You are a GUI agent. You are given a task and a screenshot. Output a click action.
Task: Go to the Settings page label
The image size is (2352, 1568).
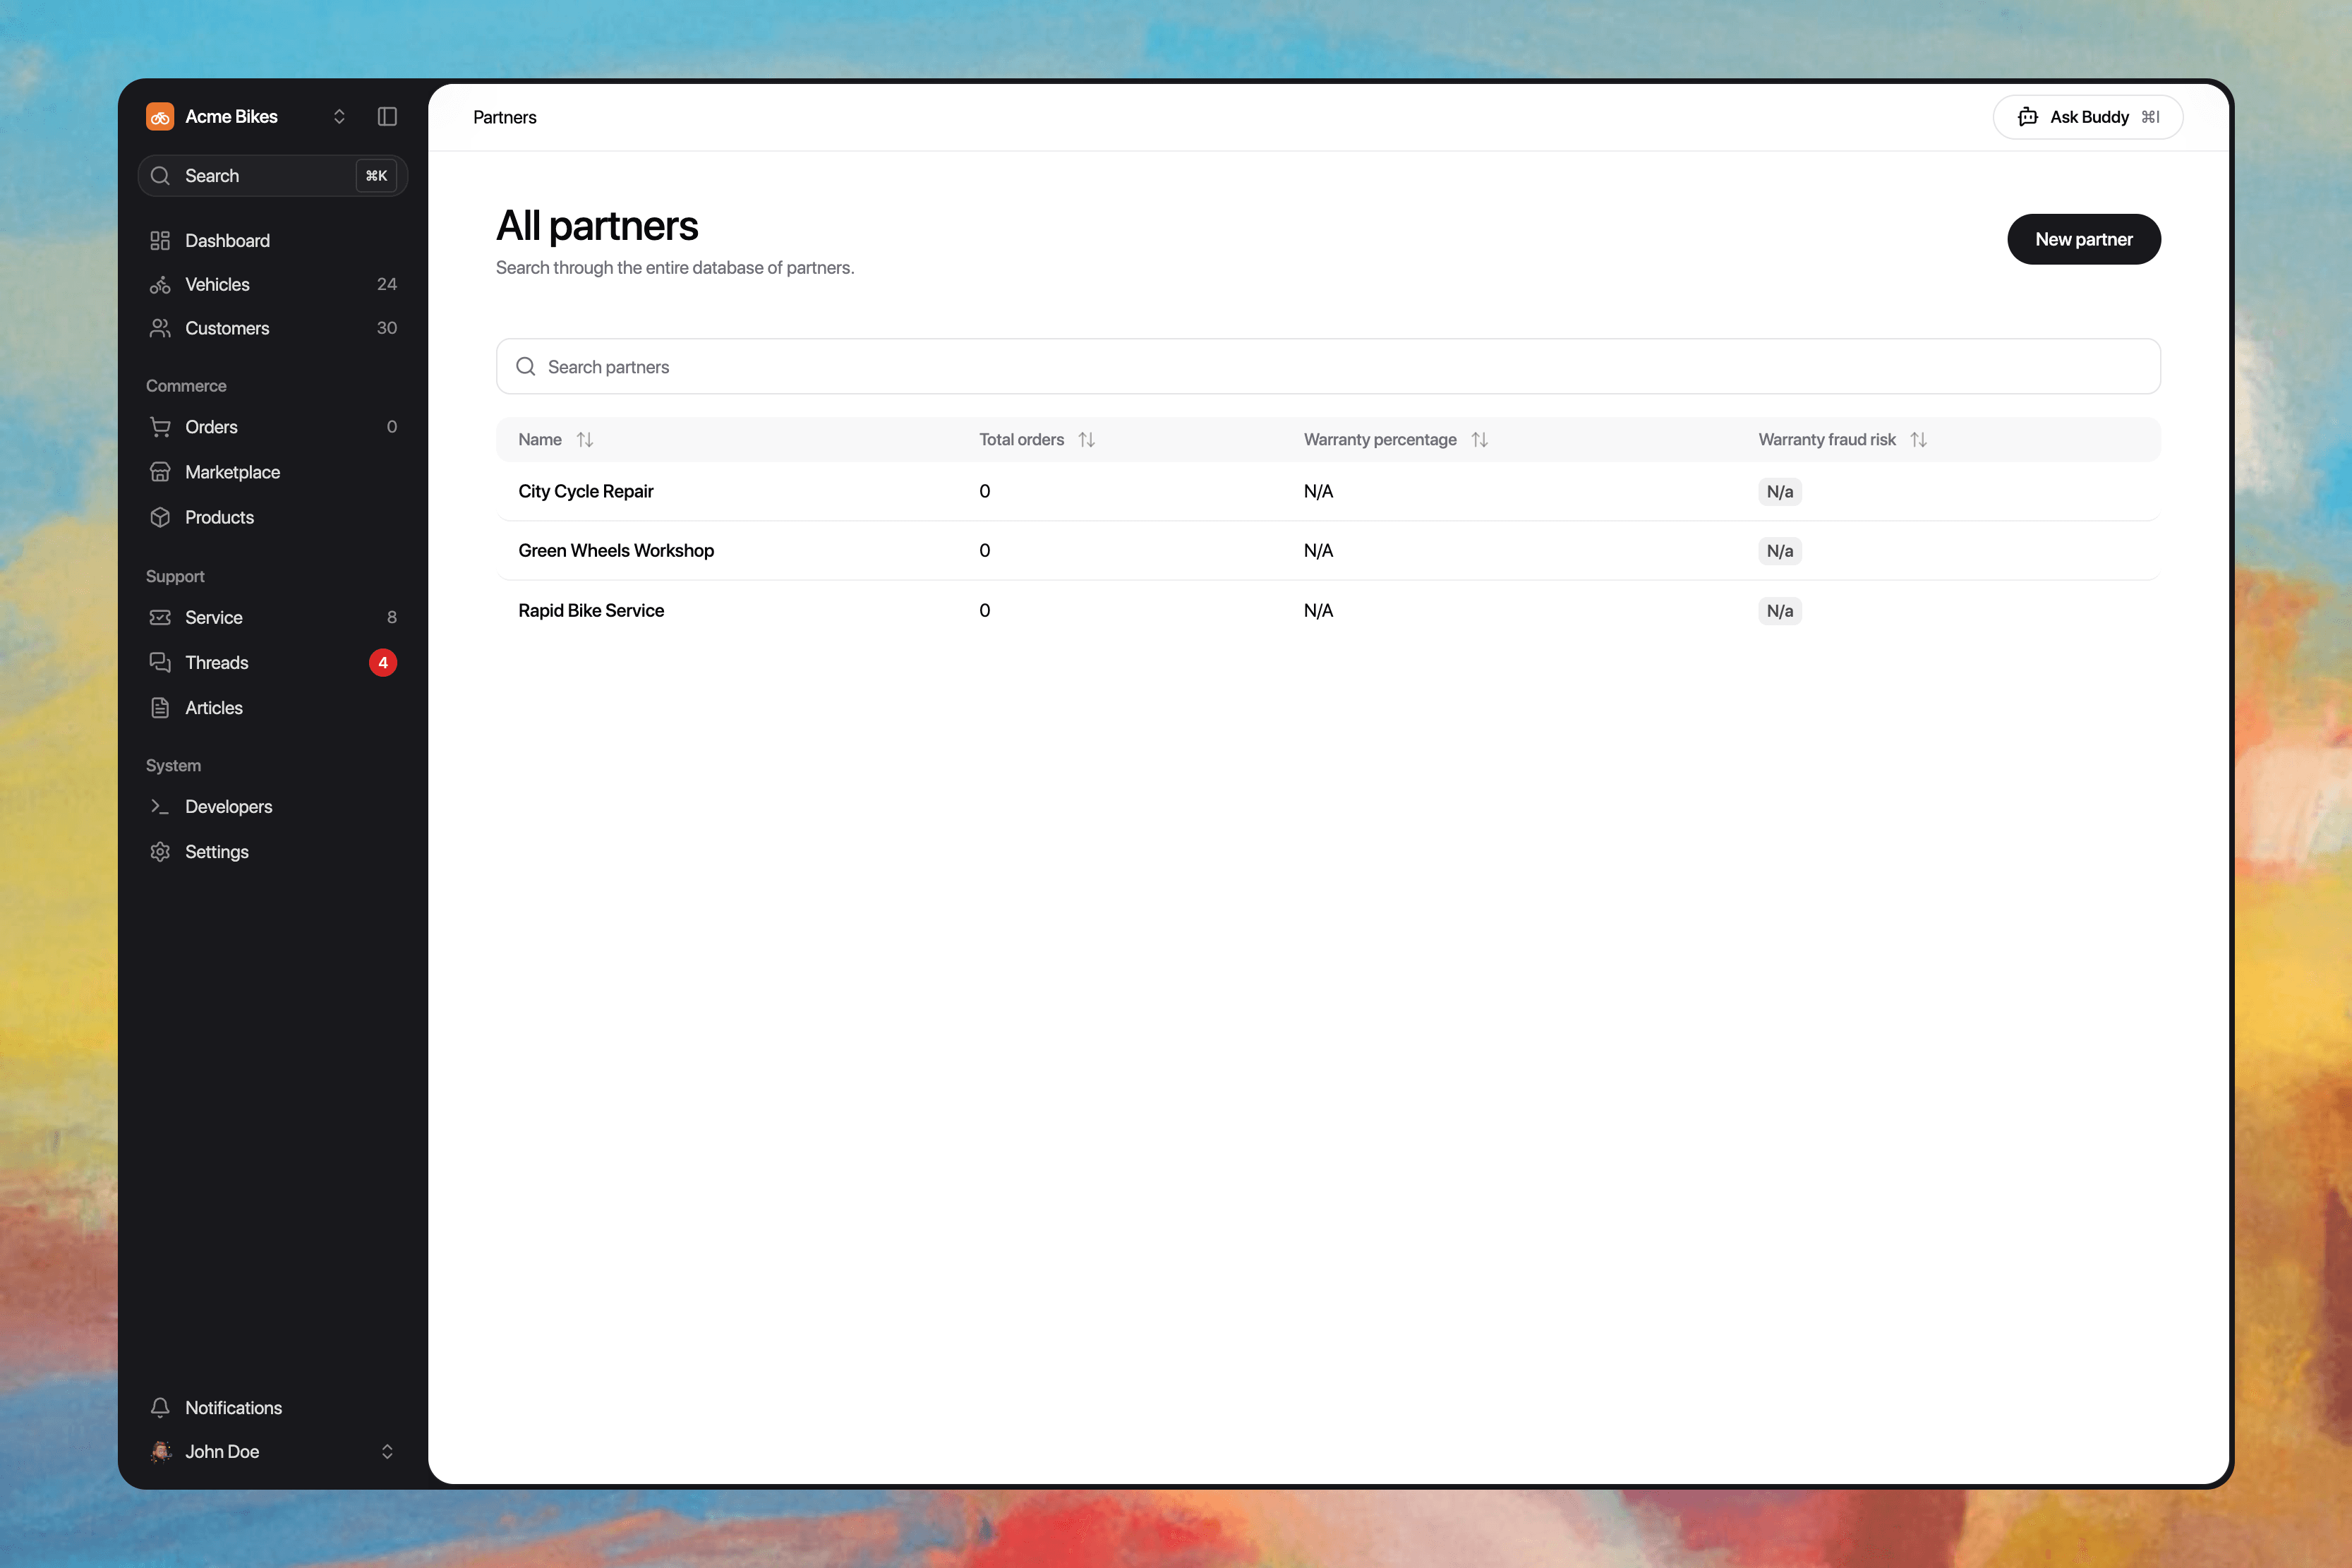pos(217,852)
